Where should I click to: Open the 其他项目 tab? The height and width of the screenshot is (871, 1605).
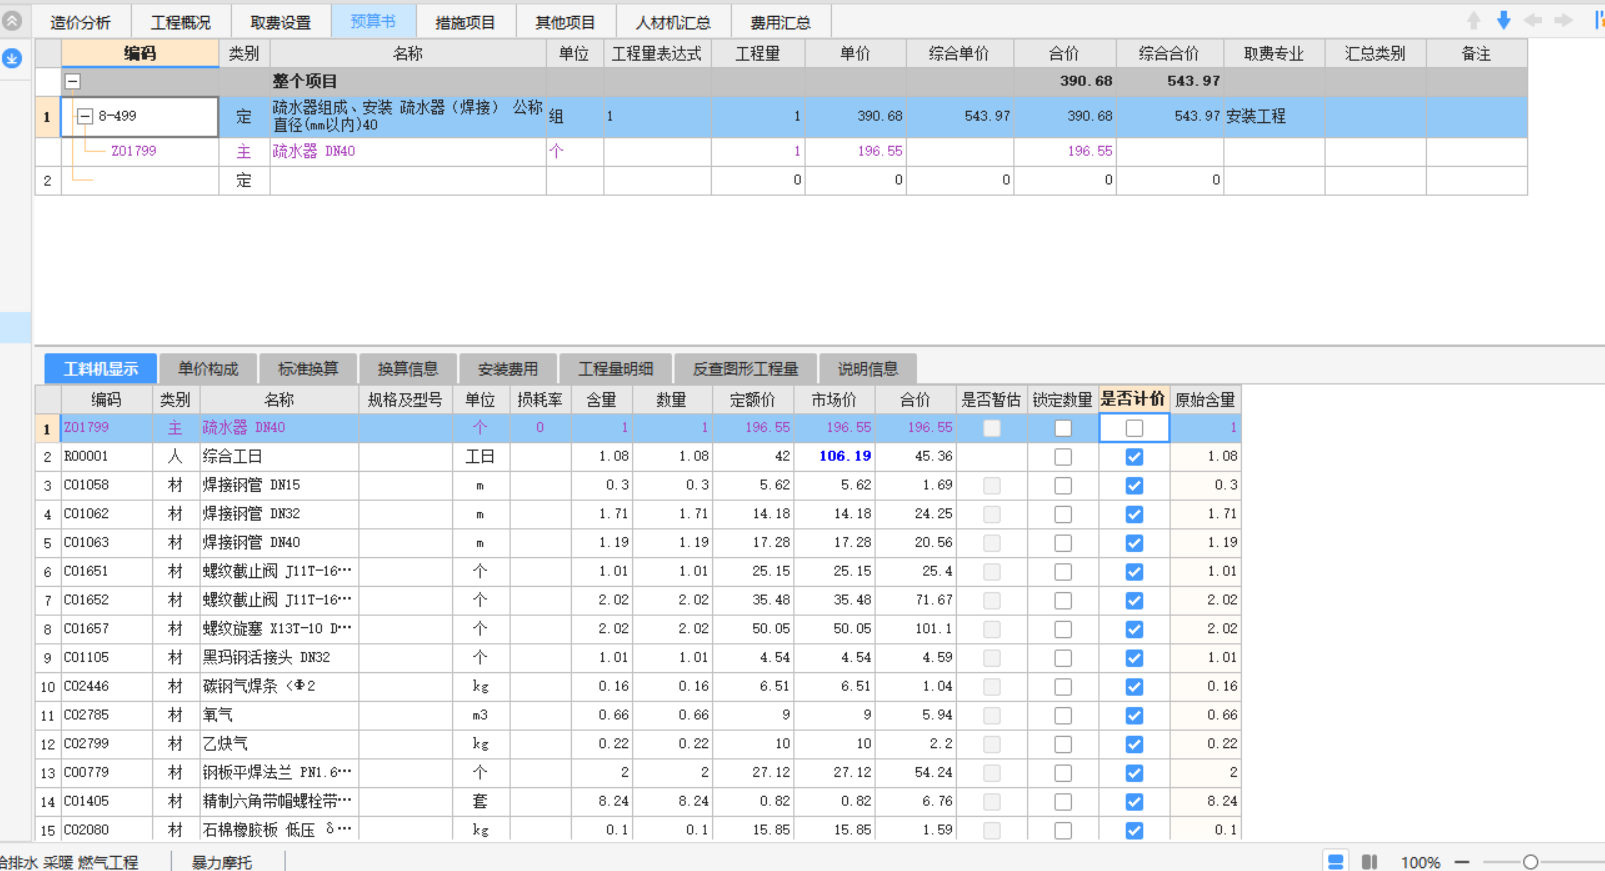pos(565,22)
